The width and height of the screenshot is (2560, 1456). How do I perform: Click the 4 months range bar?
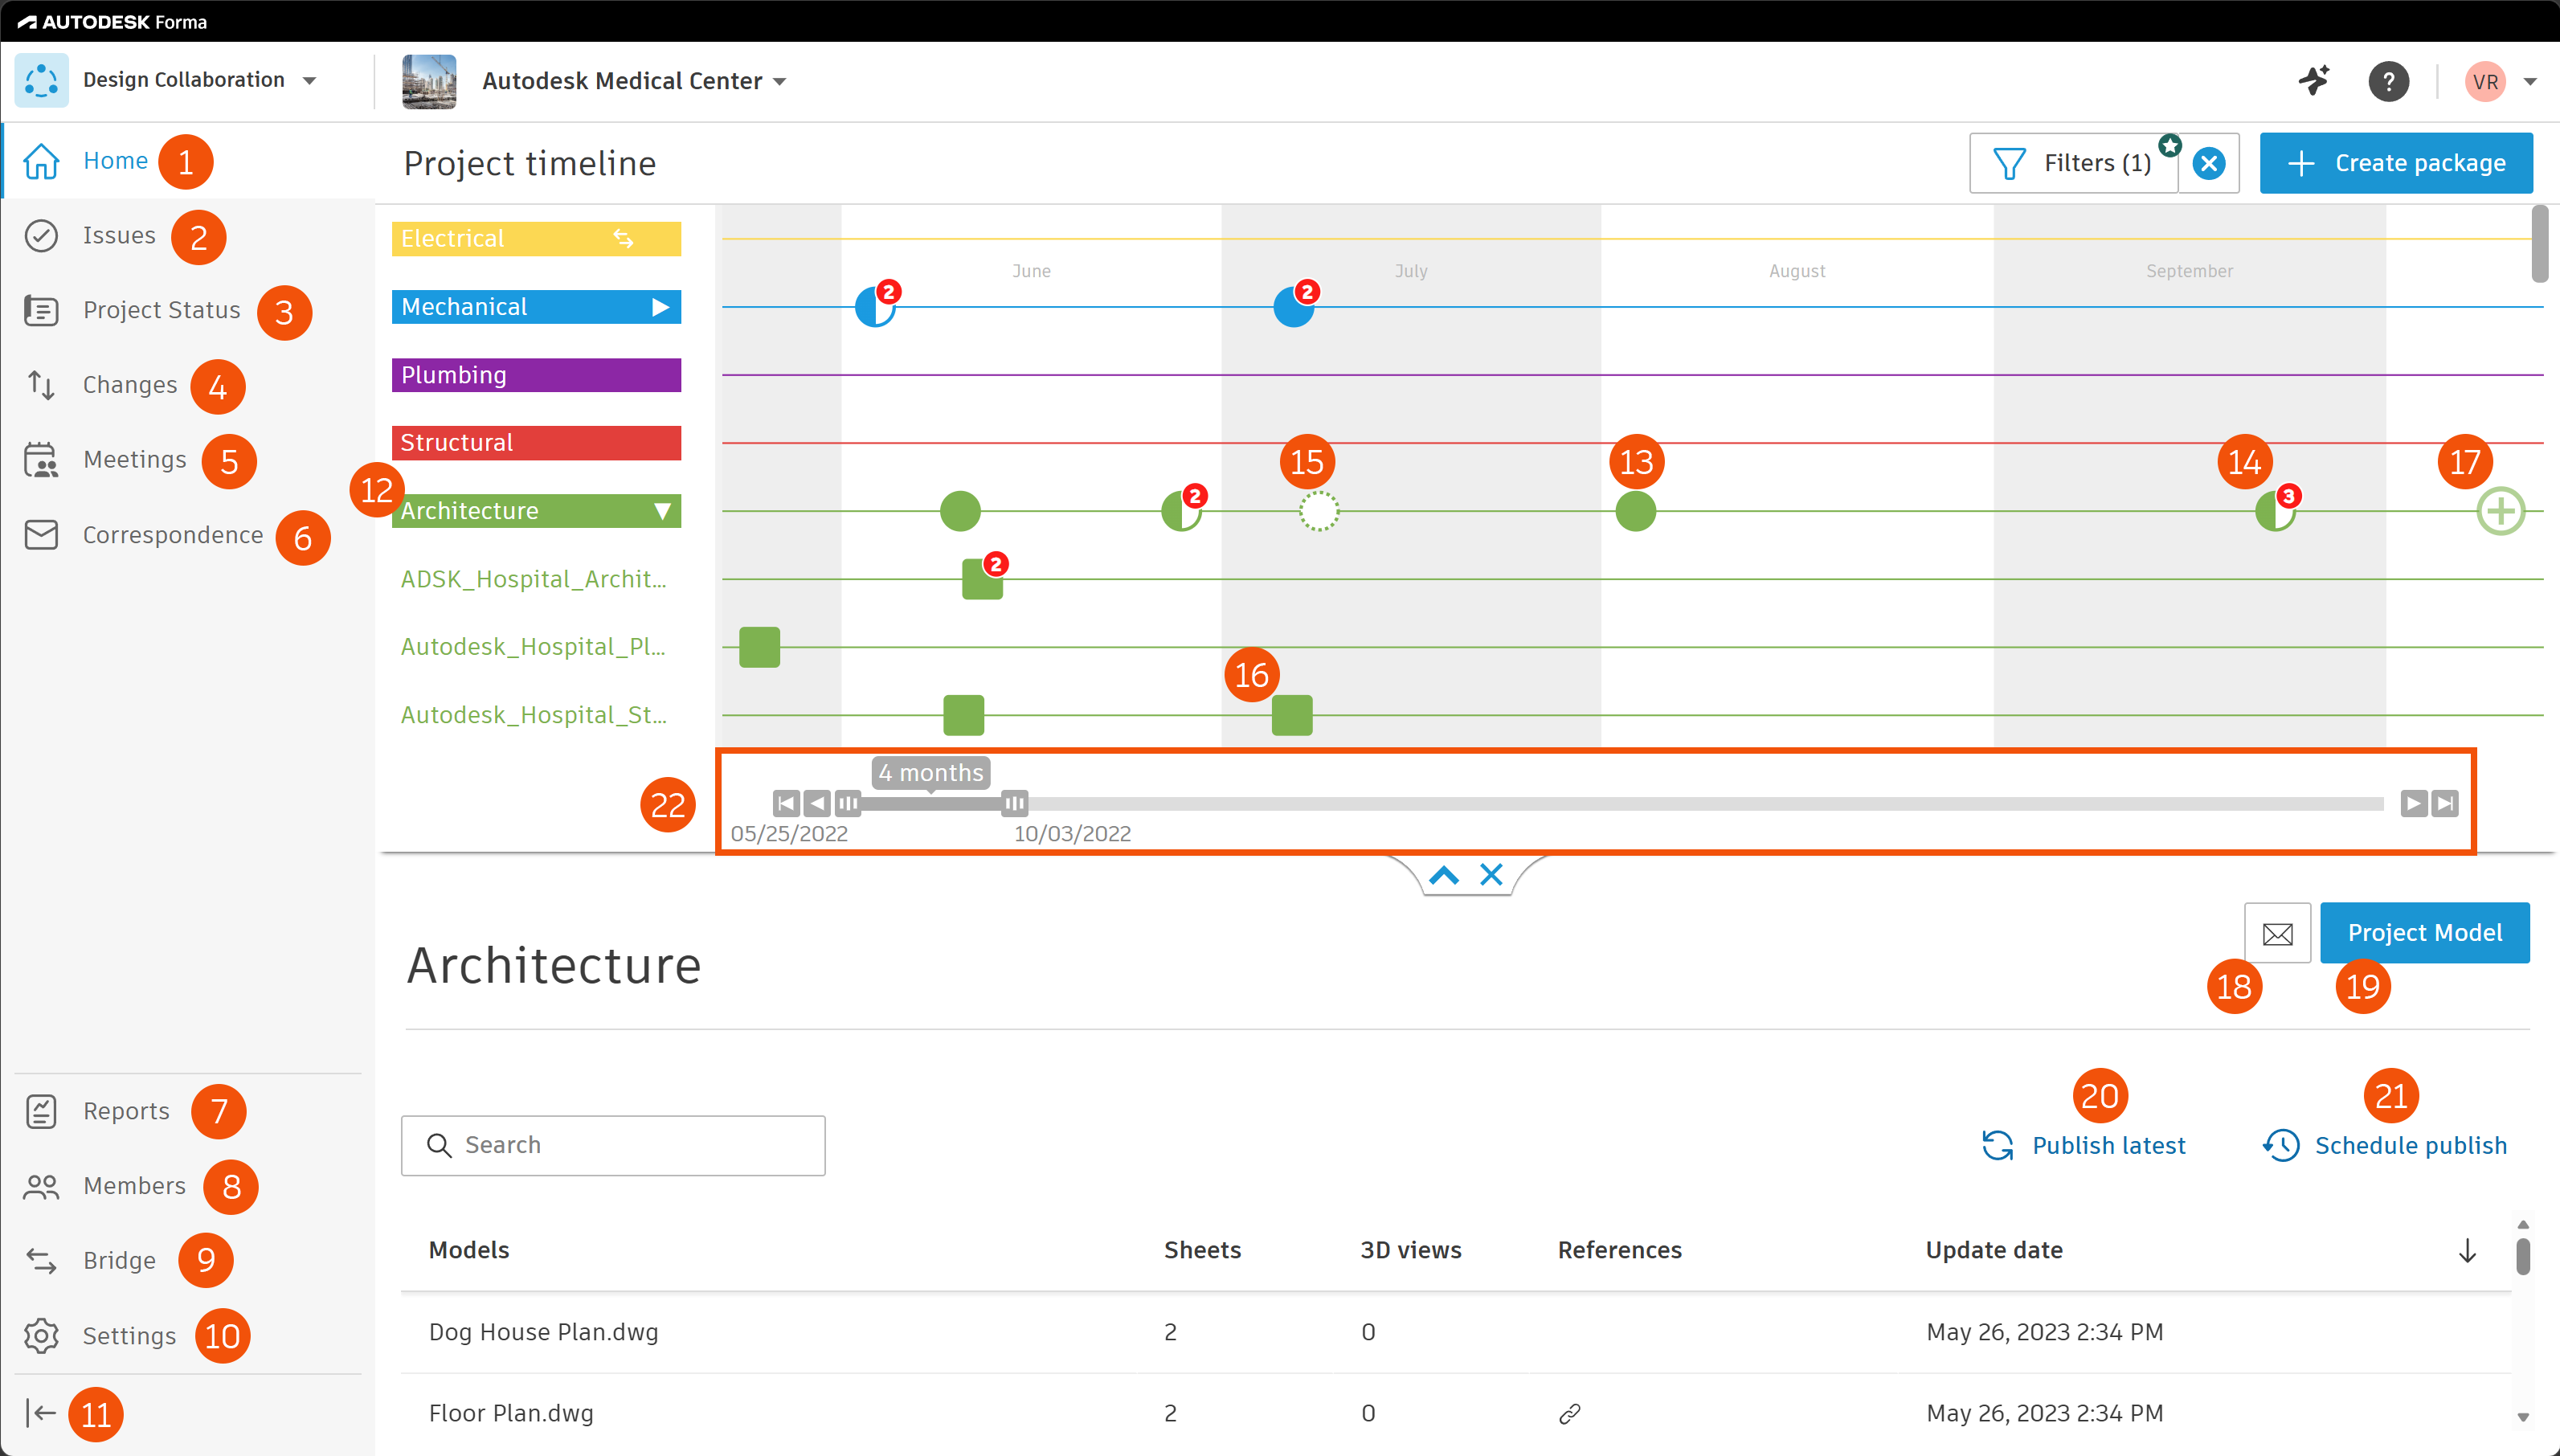931,803
